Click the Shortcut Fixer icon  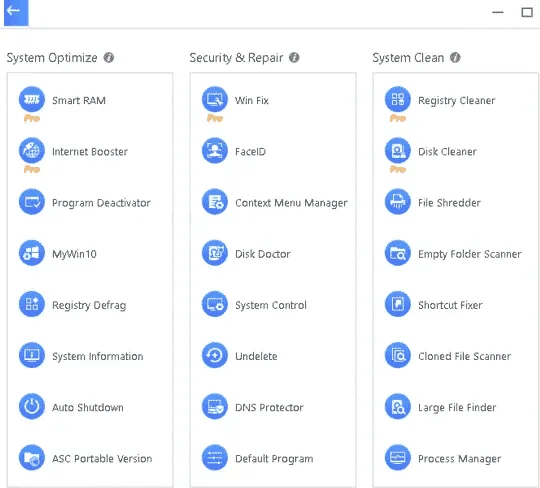pyautogui.click(x=398, y=304)
